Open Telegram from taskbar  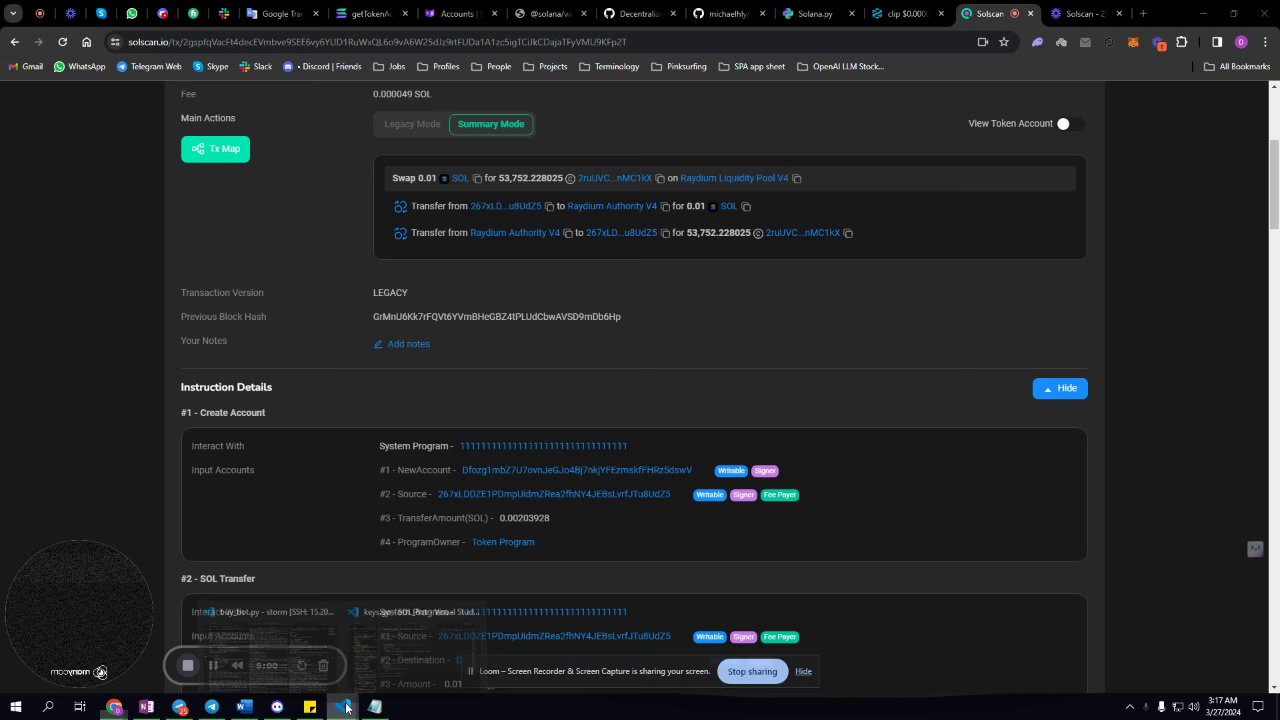click(x=212, y=707)
